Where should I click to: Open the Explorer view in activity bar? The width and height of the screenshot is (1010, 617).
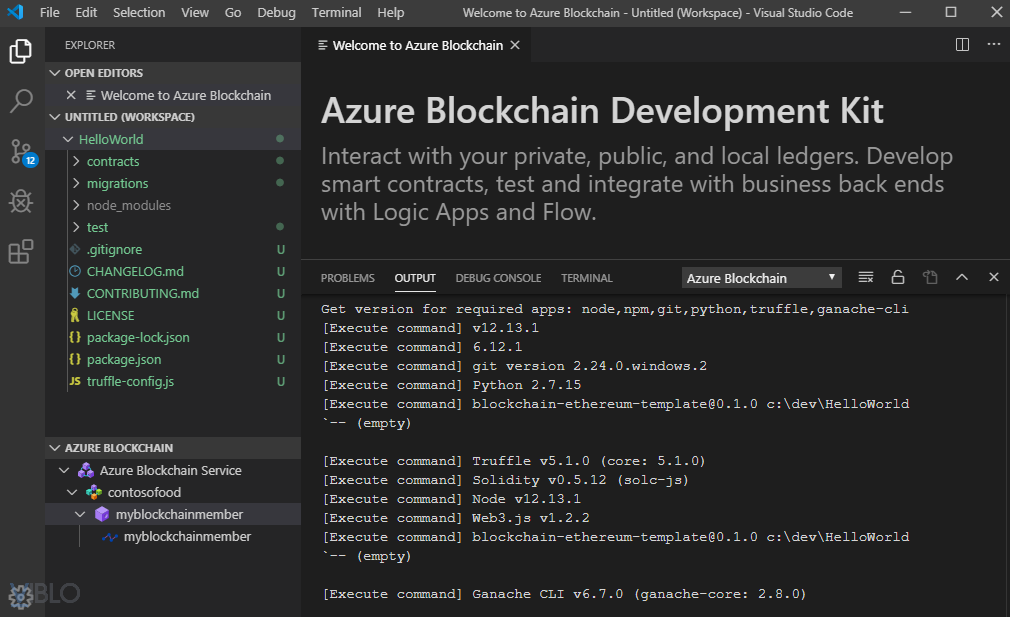tap(21, 51)
